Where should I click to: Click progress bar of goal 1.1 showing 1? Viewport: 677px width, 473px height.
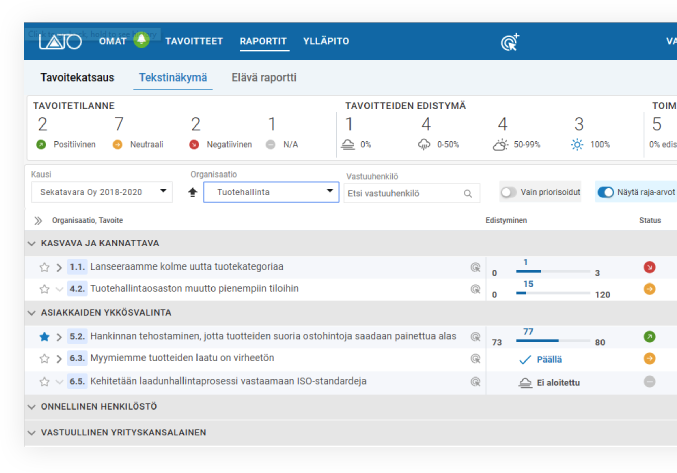click(553, 271)
